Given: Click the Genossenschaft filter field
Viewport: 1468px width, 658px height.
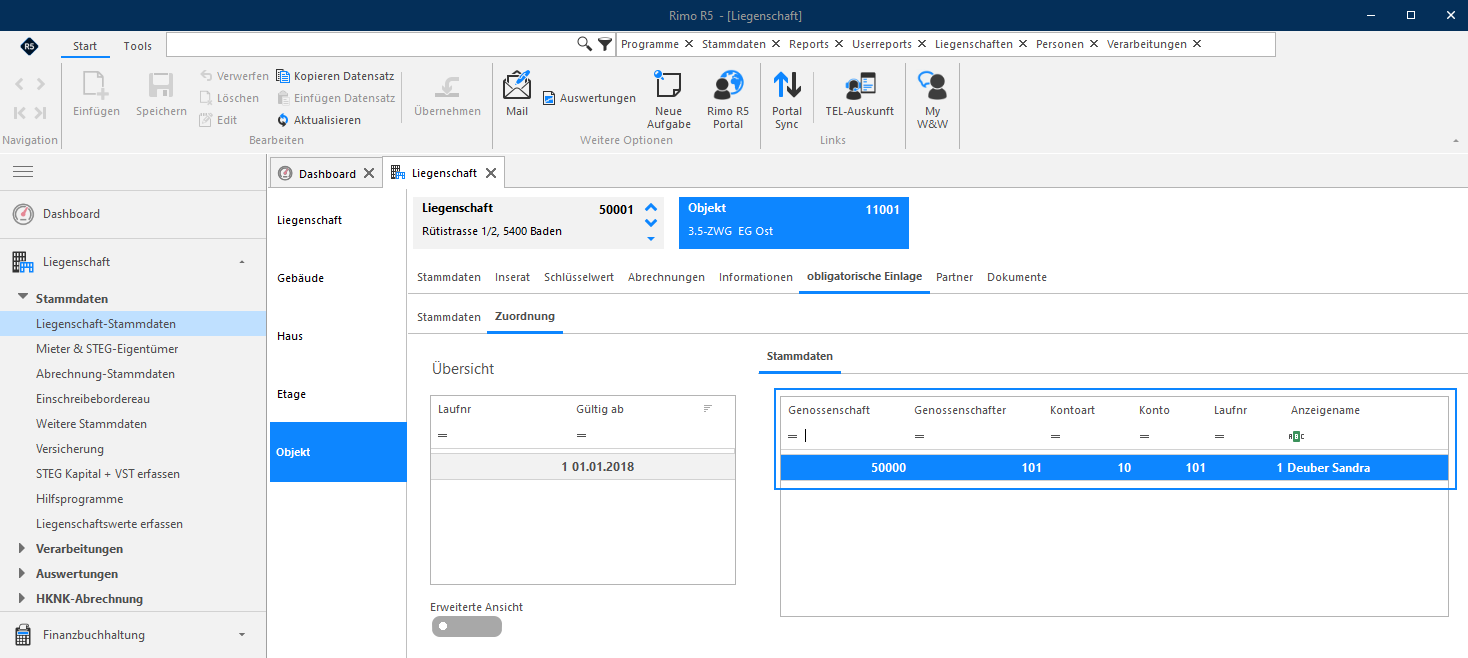Looking at the screenshot, I should pyautogui.click(x=846, y=436).
